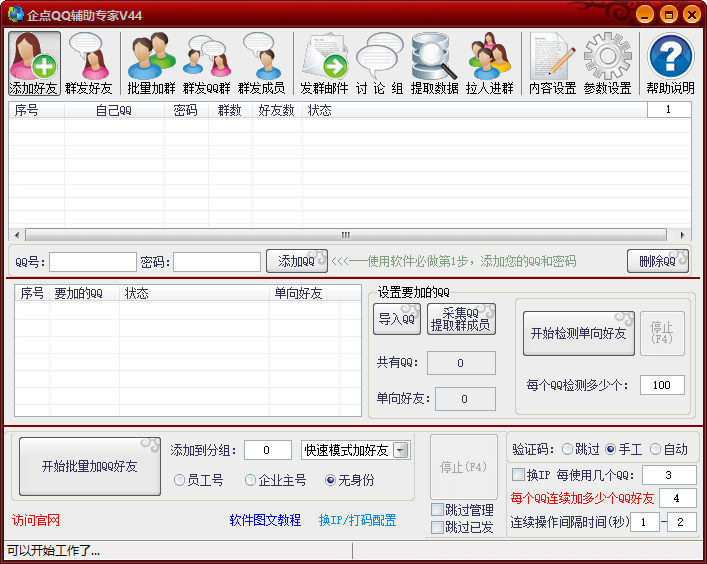The image size is (707, 564).
Task: Click 采集QQ提取群成员 button
Action: pyautogui.click(x=461, y=319)
